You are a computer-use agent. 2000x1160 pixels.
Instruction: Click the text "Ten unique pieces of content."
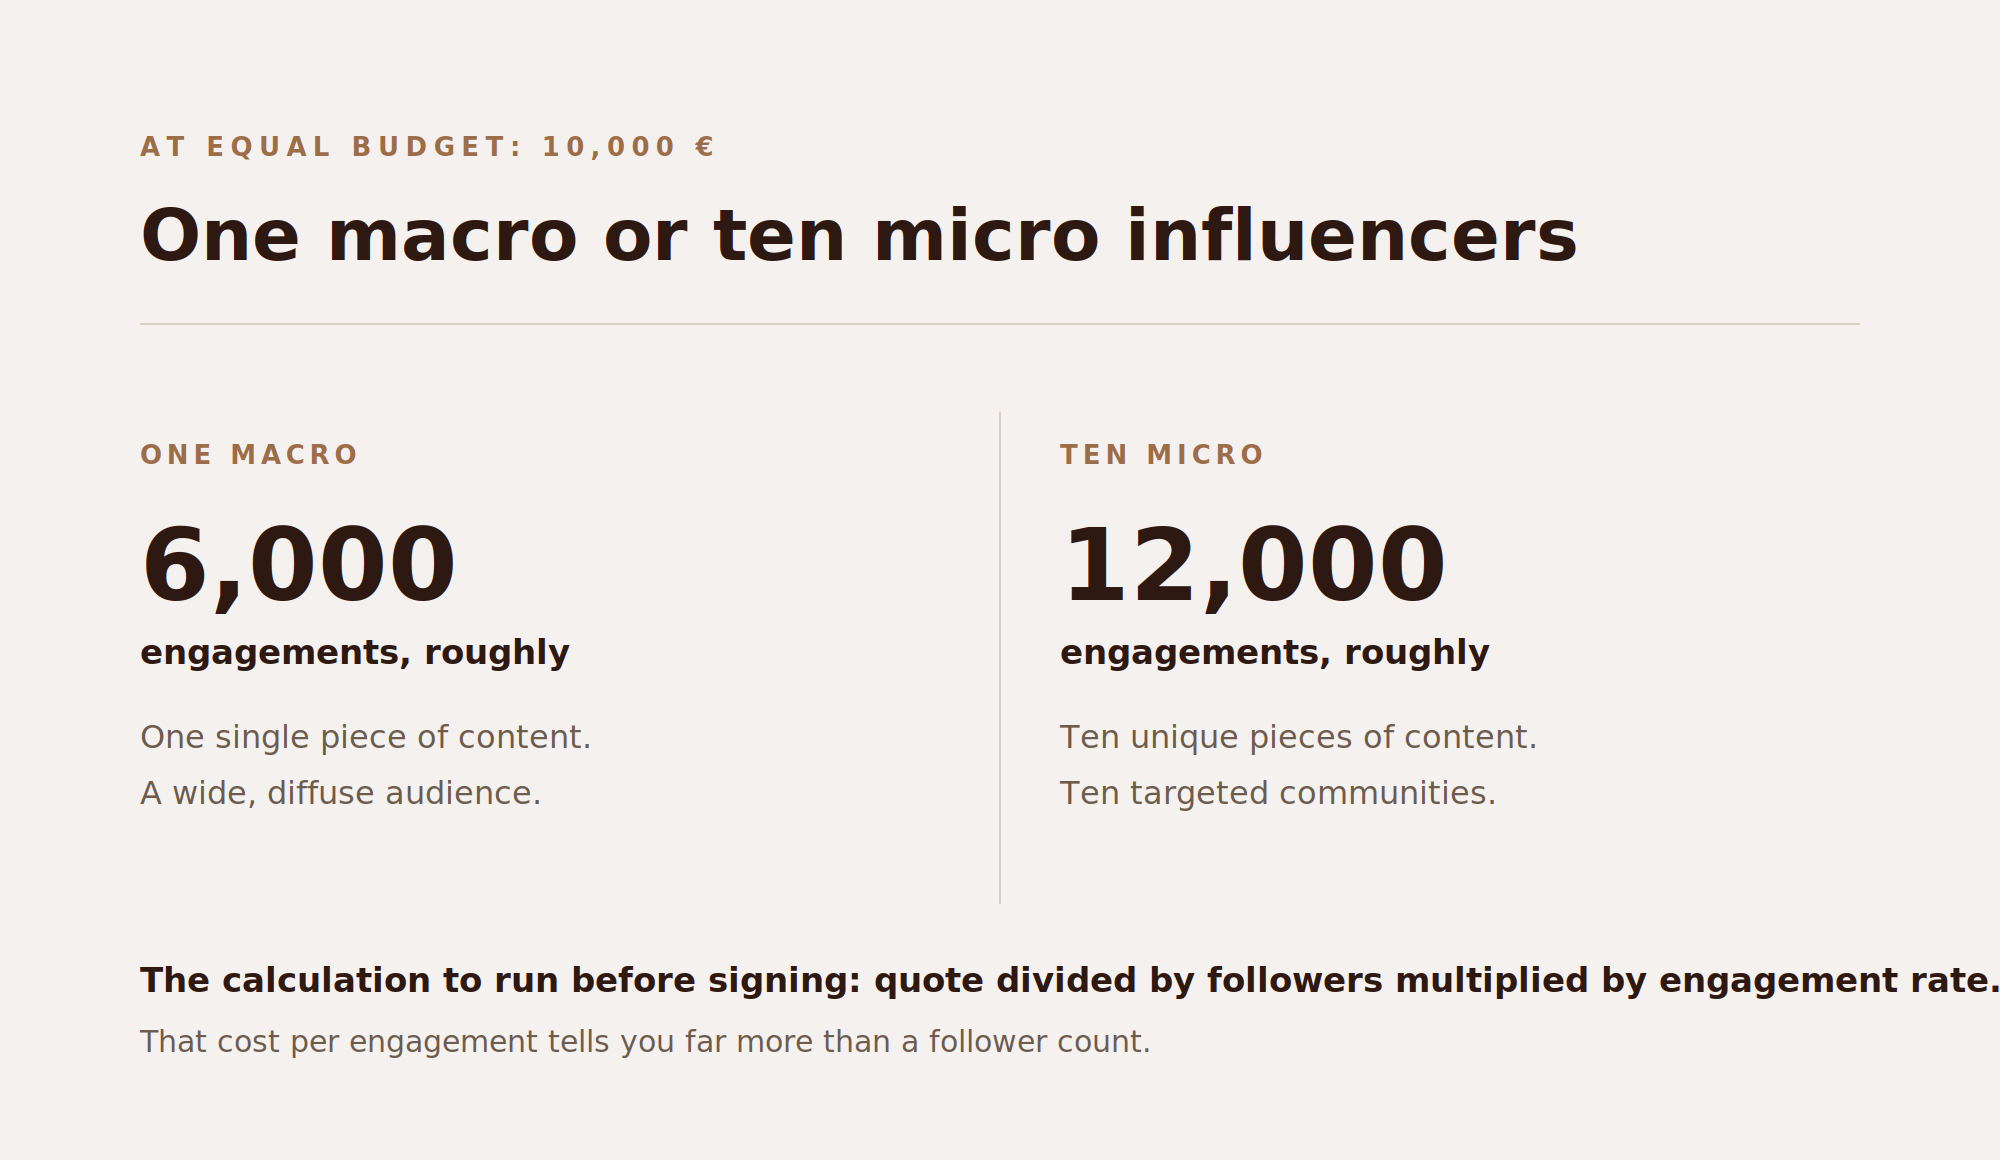pyautogui.click(x=1298, y=738)
